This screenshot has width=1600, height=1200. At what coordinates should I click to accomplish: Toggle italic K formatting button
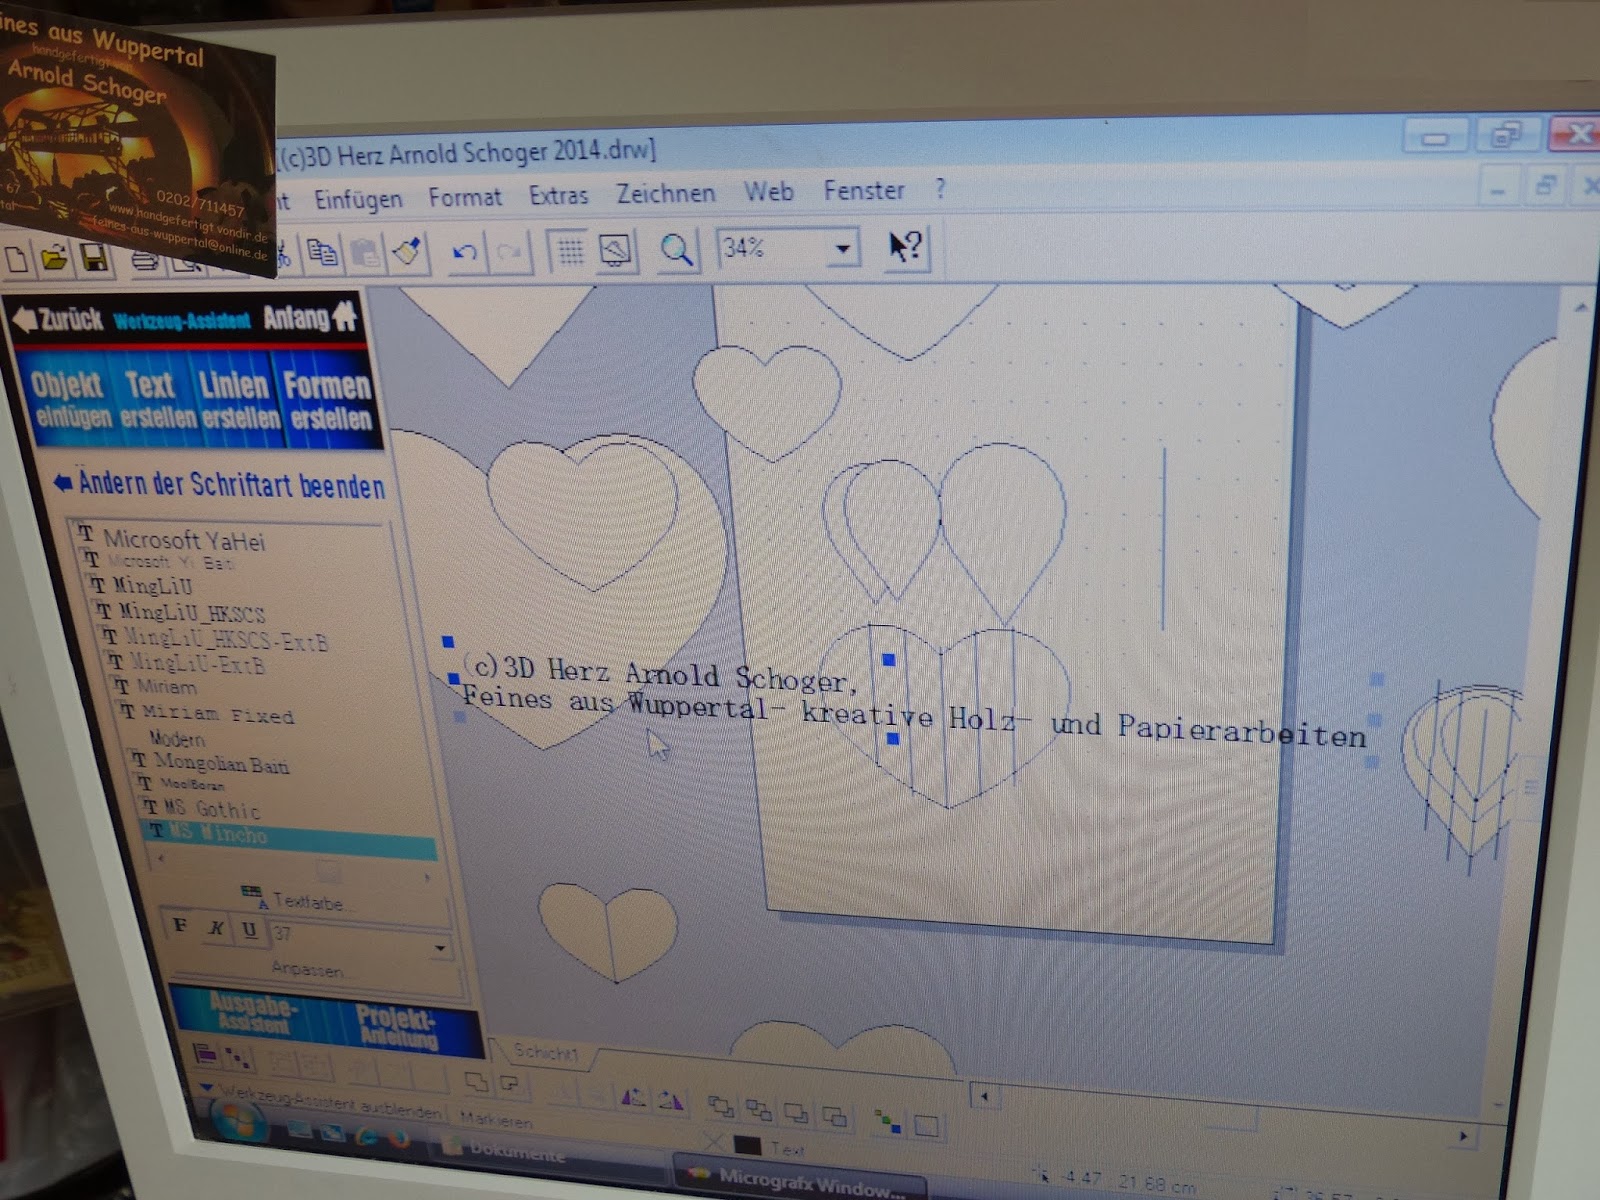point(216,929)
